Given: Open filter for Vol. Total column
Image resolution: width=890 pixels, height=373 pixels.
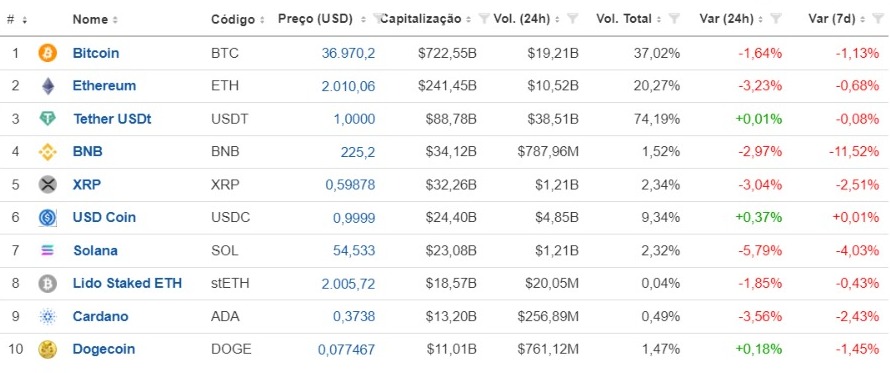Looking at the screenshot, I should pyautogui.click(x=674, y=19).
